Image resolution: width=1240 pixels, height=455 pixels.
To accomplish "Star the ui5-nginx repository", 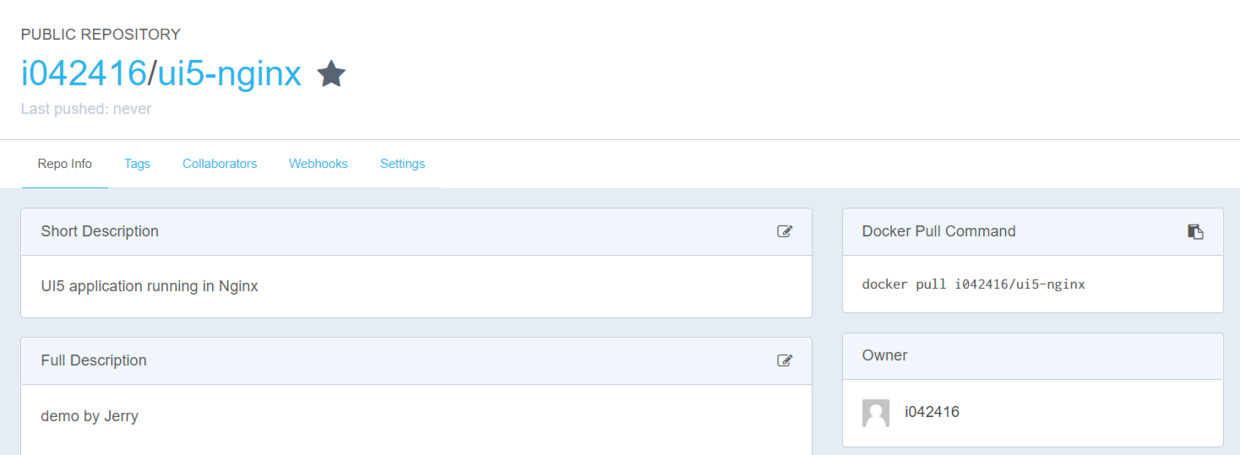I will tap(331, 74).
